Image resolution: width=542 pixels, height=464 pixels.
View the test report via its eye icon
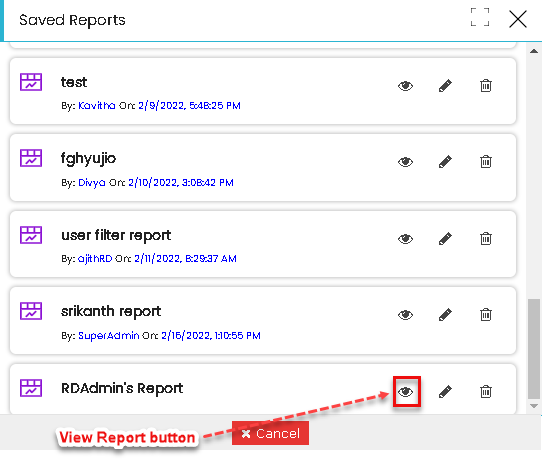[405, 86]
